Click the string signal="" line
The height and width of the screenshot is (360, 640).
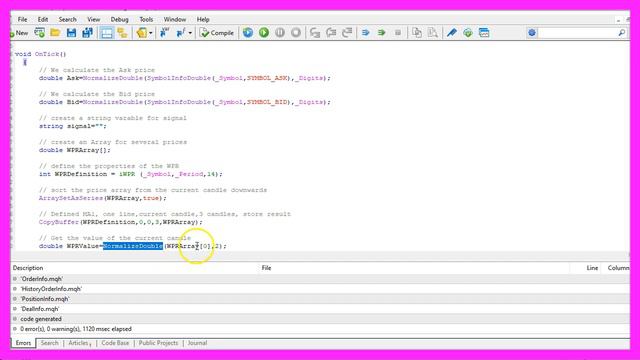(73, 126)
